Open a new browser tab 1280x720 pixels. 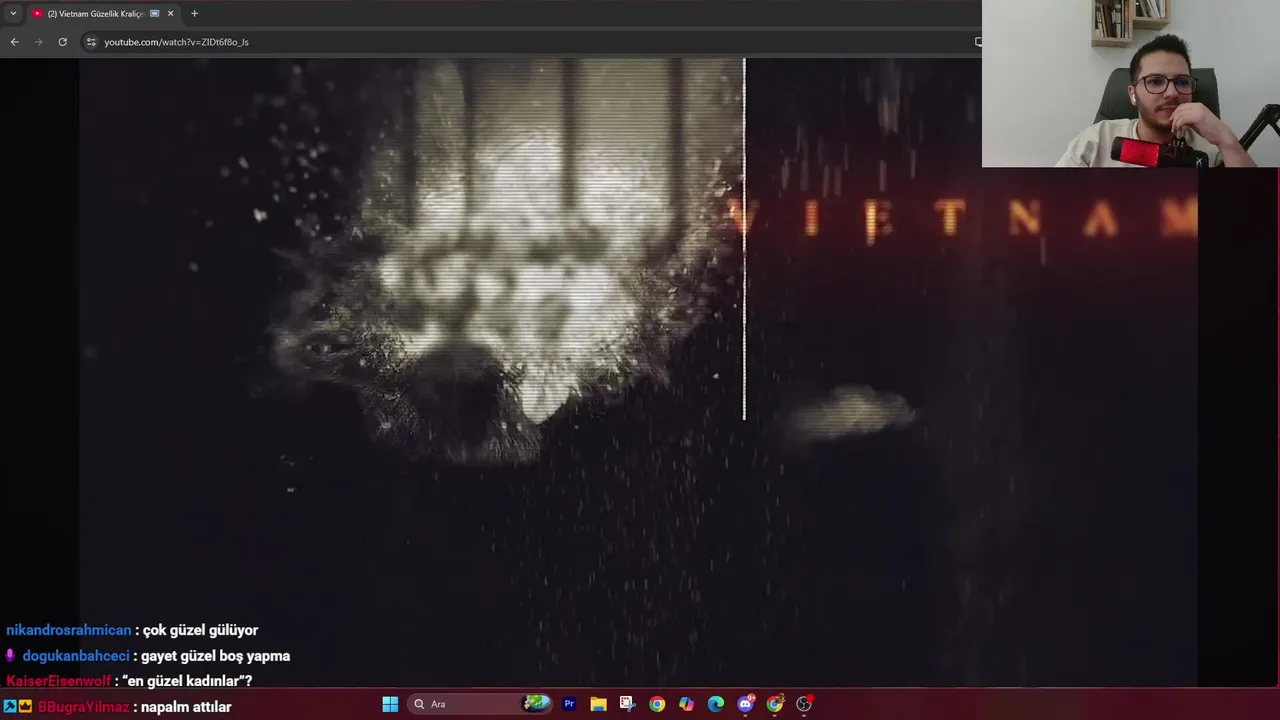(194, 14)
